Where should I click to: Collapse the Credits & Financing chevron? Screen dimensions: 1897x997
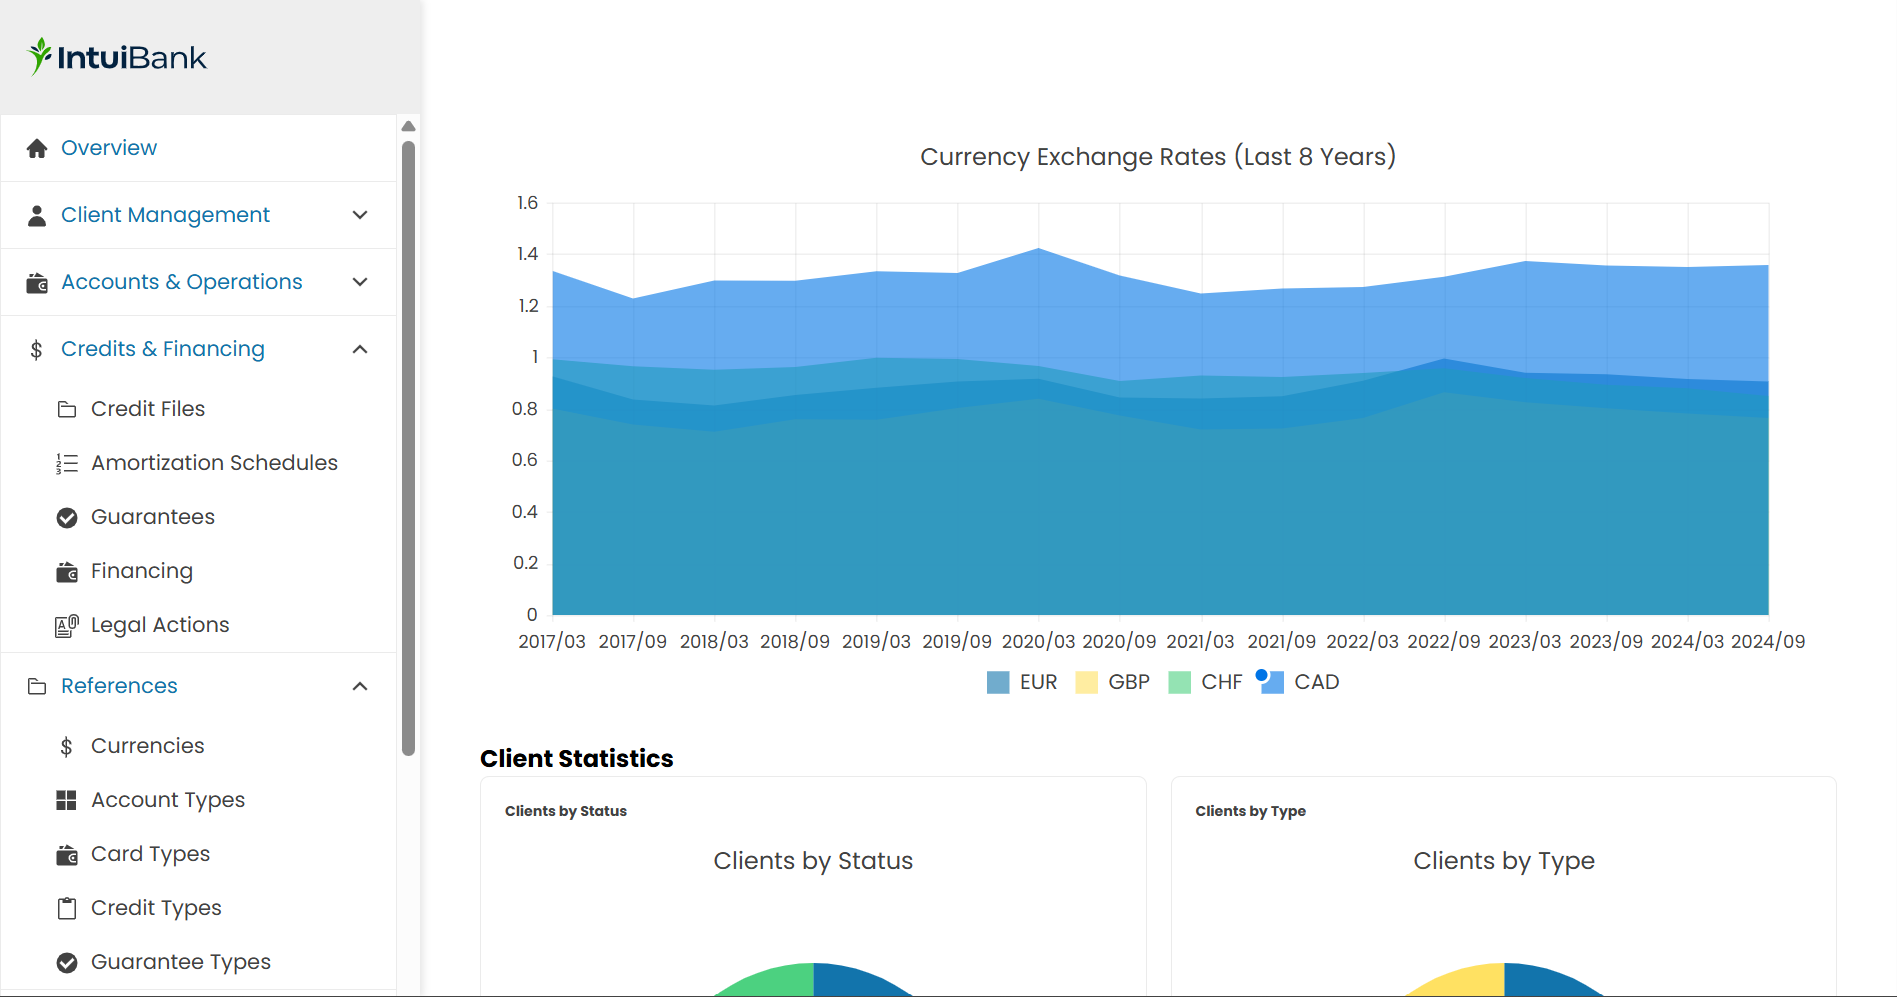pyautogui.click(x=360, y=349)
